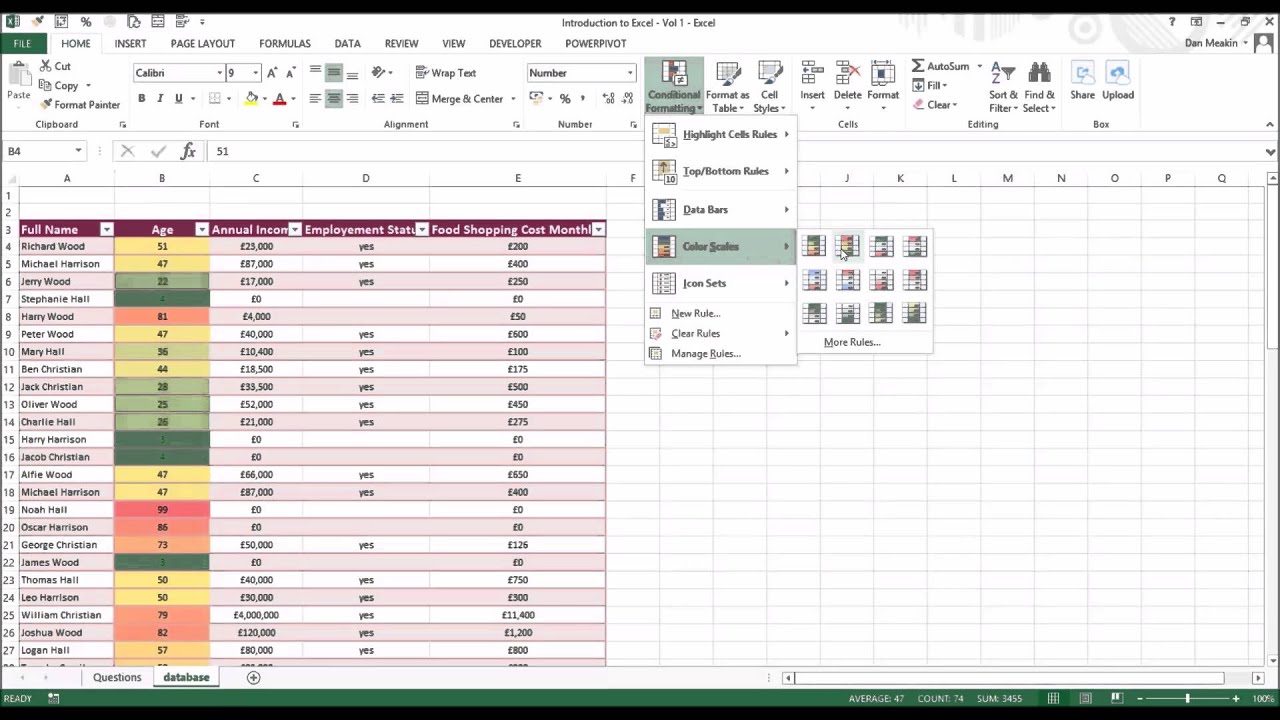
Task: Click the Paste button
Action: tap(18, 82)
